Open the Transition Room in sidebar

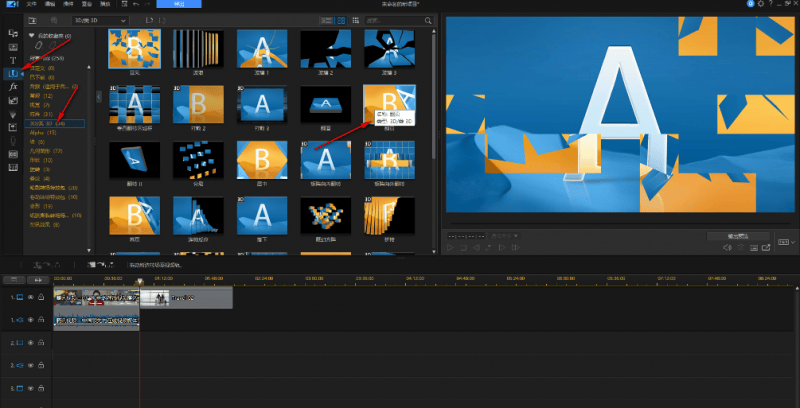click(13, 73)
